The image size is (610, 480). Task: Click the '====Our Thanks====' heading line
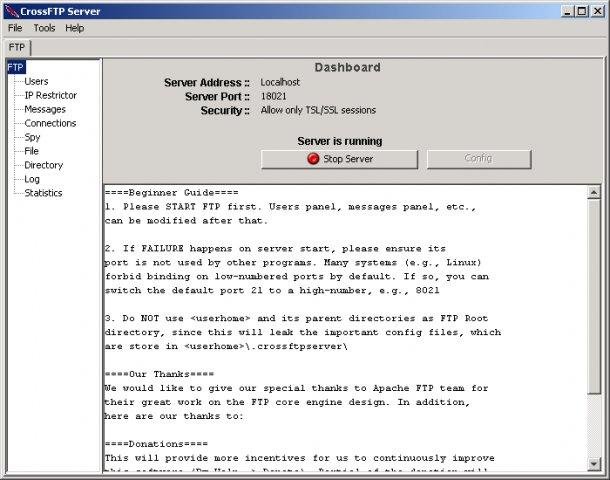point(159,374)
